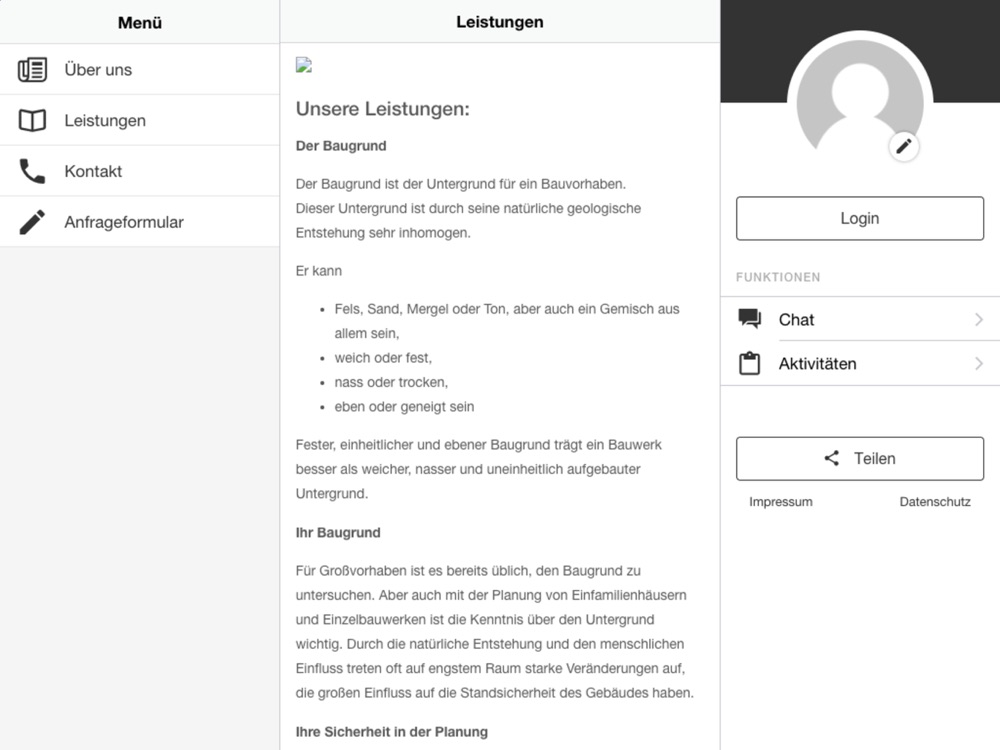Open the Anfrageformular menu entry
This screenshot has height=750, width=1000.
pyautogui.click(x=124, y=222)
